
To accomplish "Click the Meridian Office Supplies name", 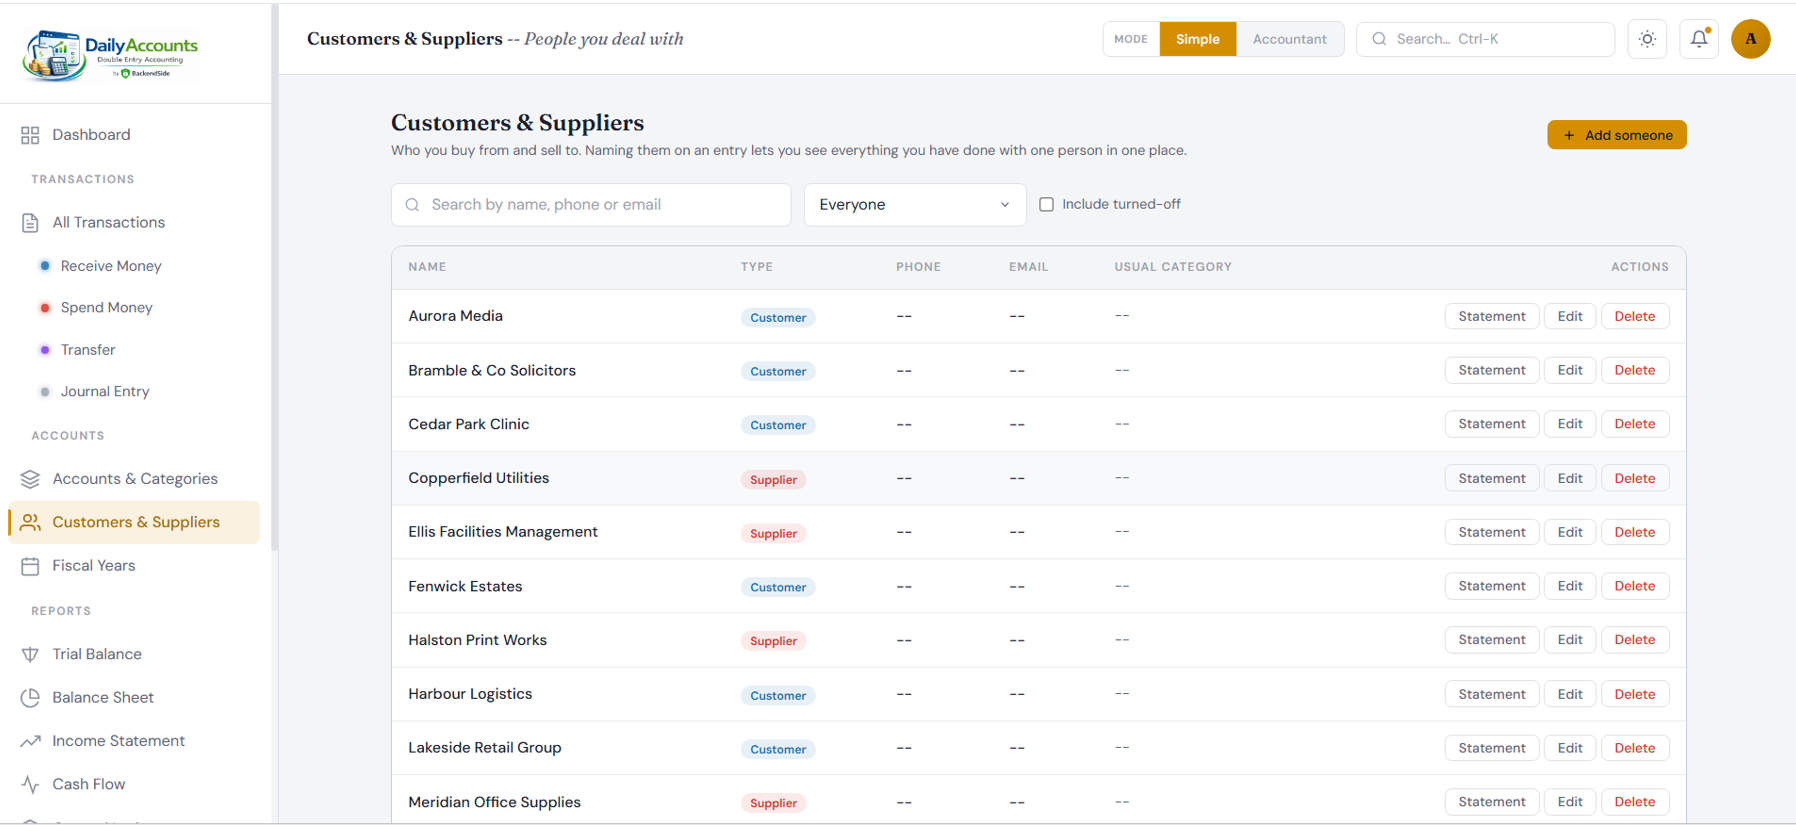I will [494, 802].
